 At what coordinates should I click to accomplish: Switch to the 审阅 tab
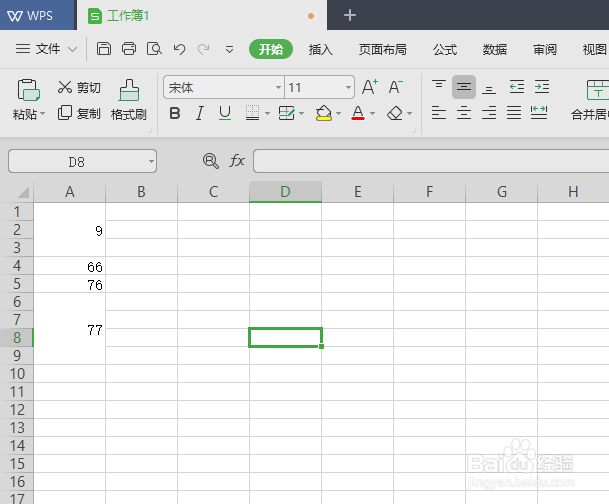click(x=545, y=49)
